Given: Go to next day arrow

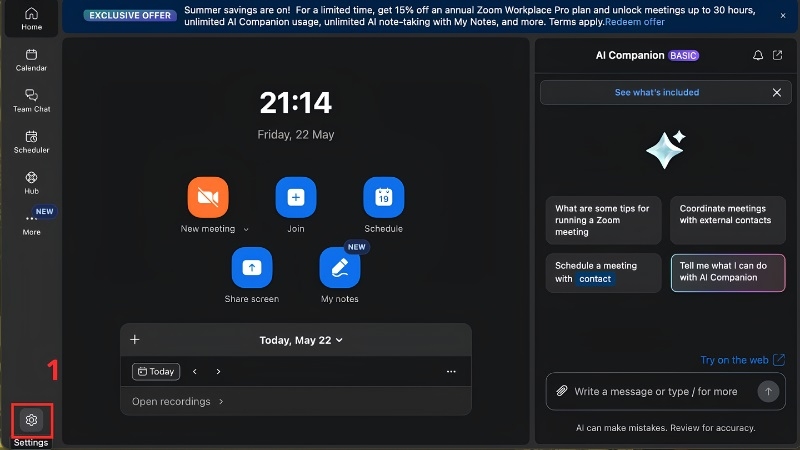Looking at the screenshot, I should pyautogui.click(x=218, y=371).
